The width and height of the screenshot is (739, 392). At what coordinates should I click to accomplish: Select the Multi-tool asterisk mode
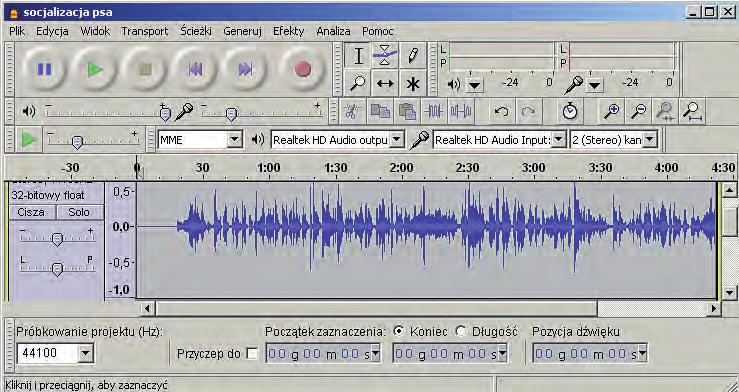413,84
